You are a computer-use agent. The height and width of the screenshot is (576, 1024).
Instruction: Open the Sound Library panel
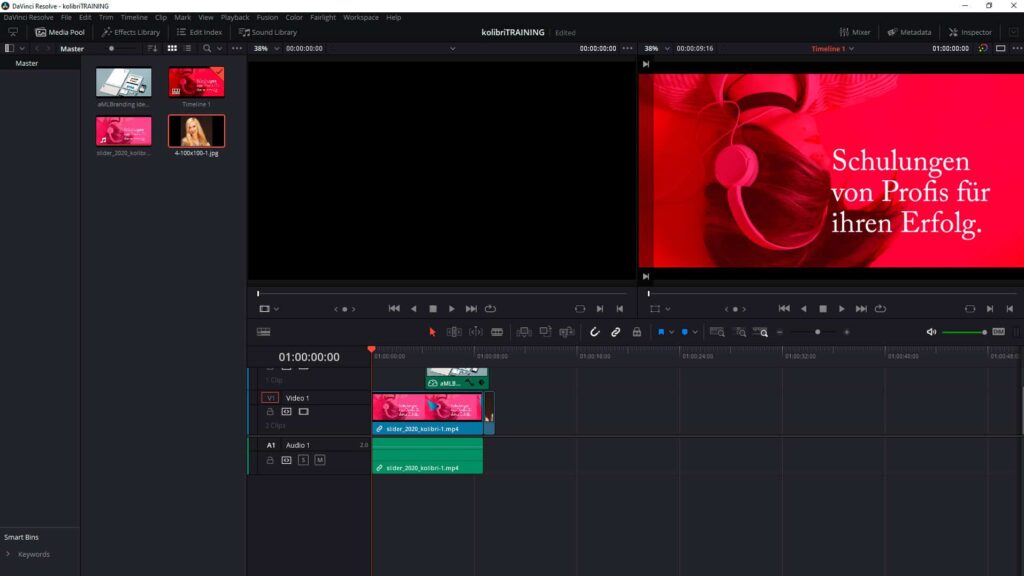click(268, 32)
